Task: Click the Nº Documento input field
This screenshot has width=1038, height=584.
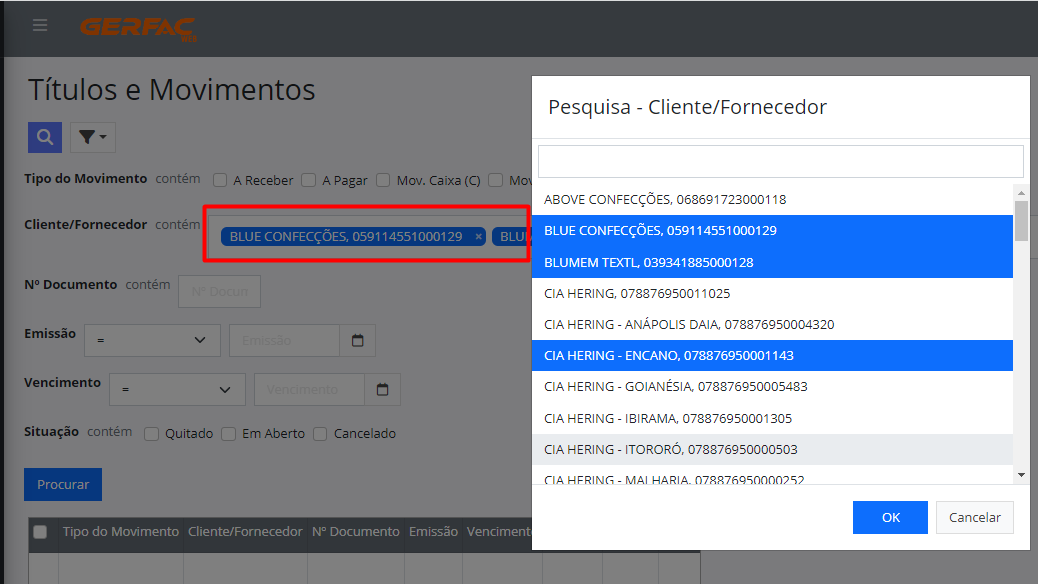Action: tap(219, 291)
